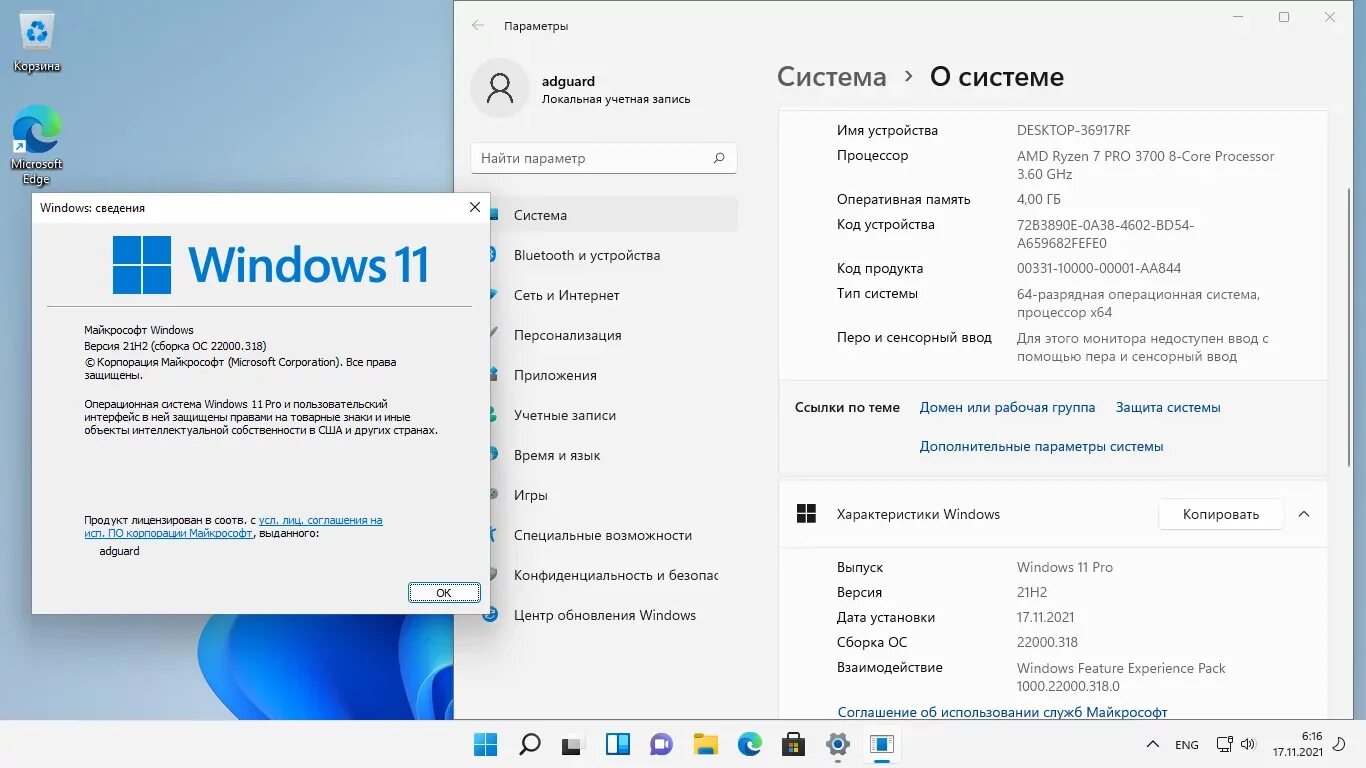1366x768 pixels.
Task: Open Widgets from the taskbar
Action: 618,744
